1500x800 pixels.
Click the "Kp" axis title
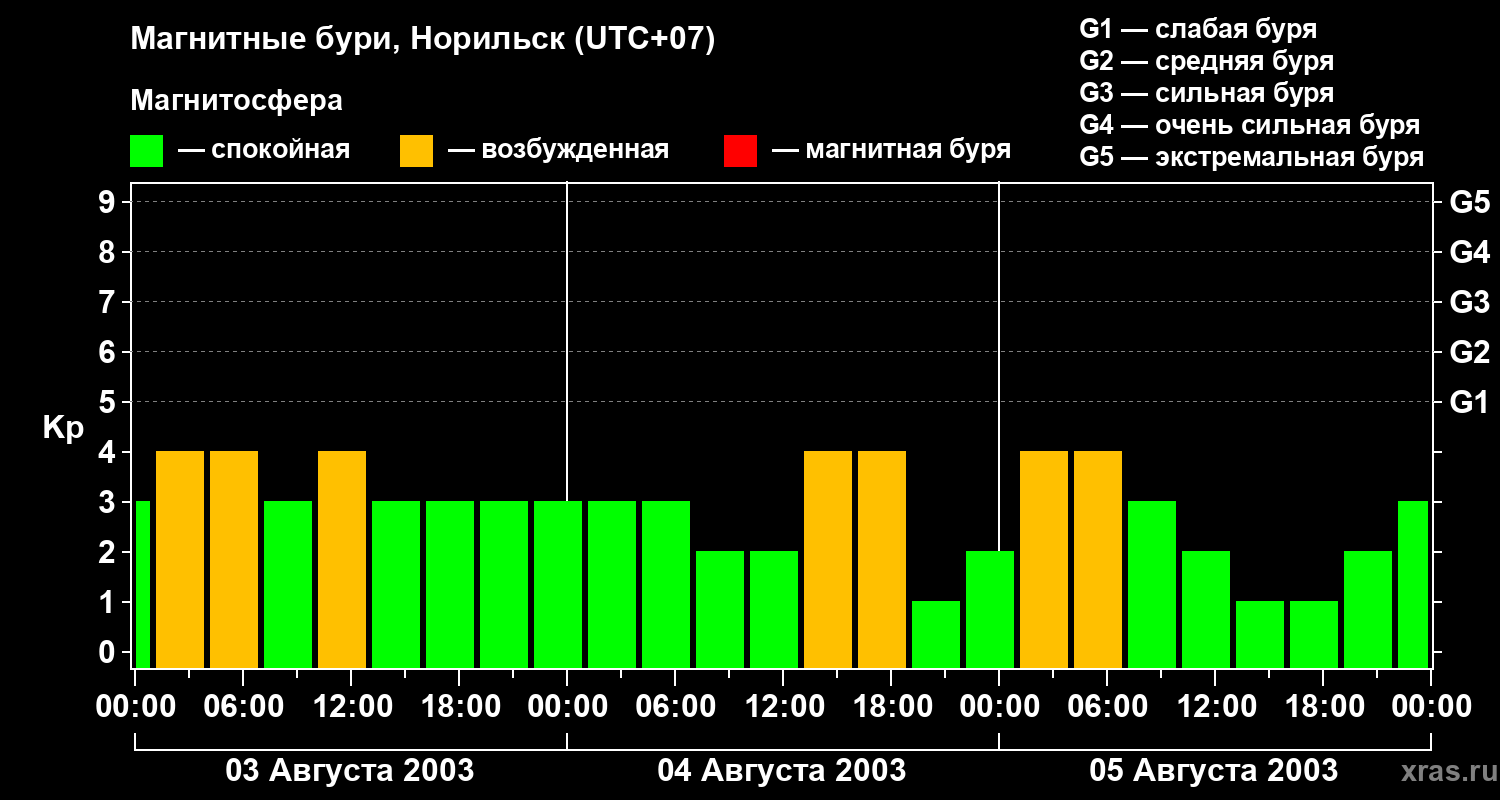63,428
